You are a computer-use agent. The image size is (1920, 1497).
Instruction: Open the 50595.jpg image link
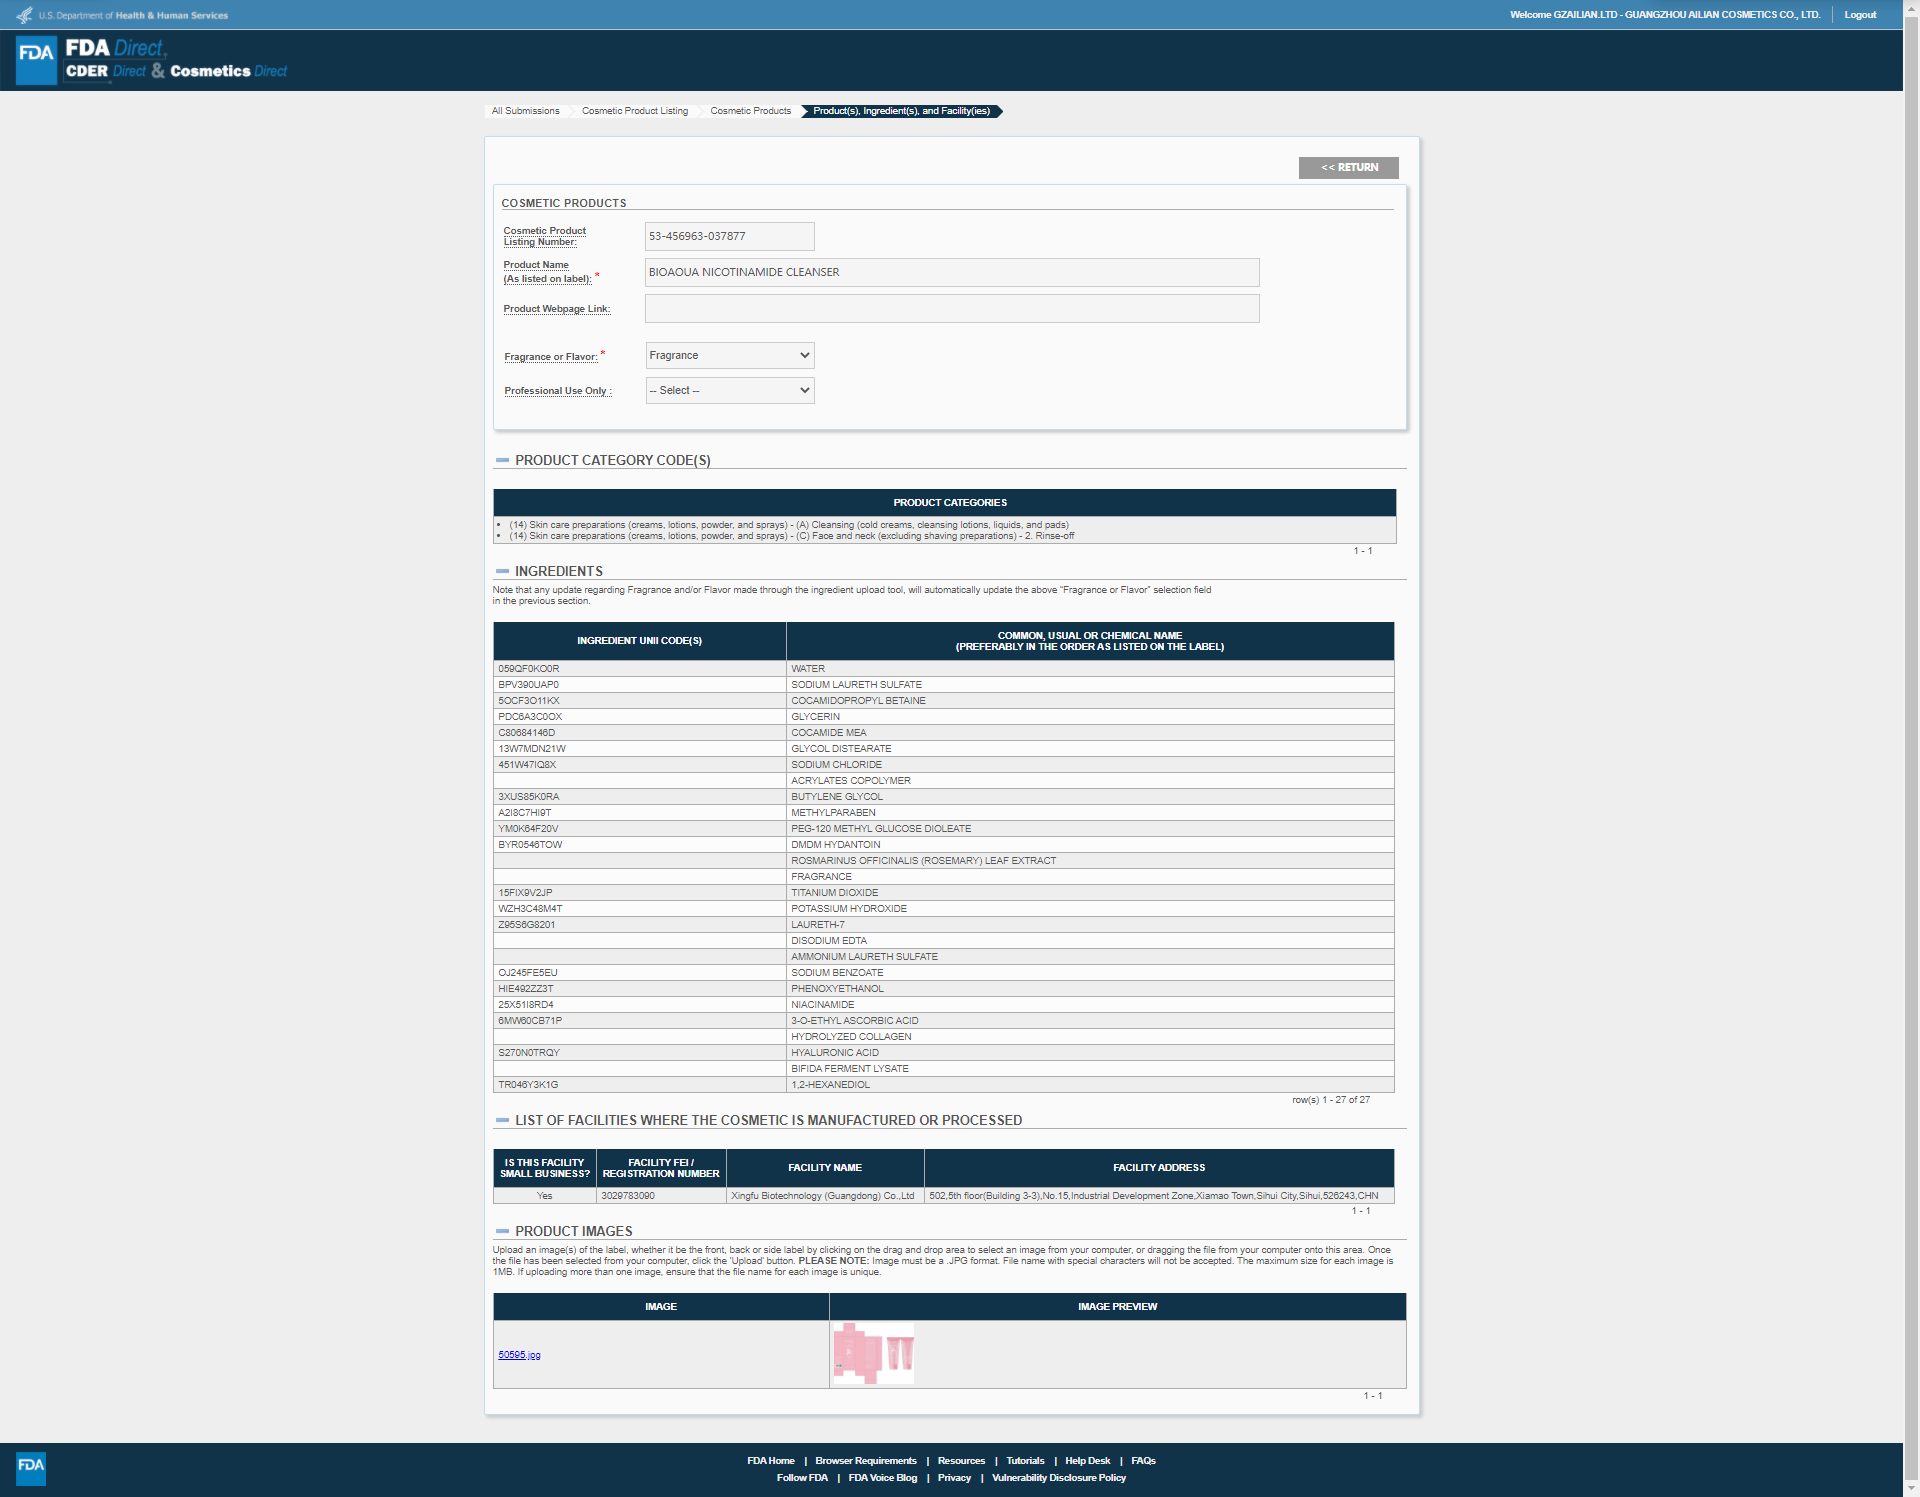tap(519, 1356)
